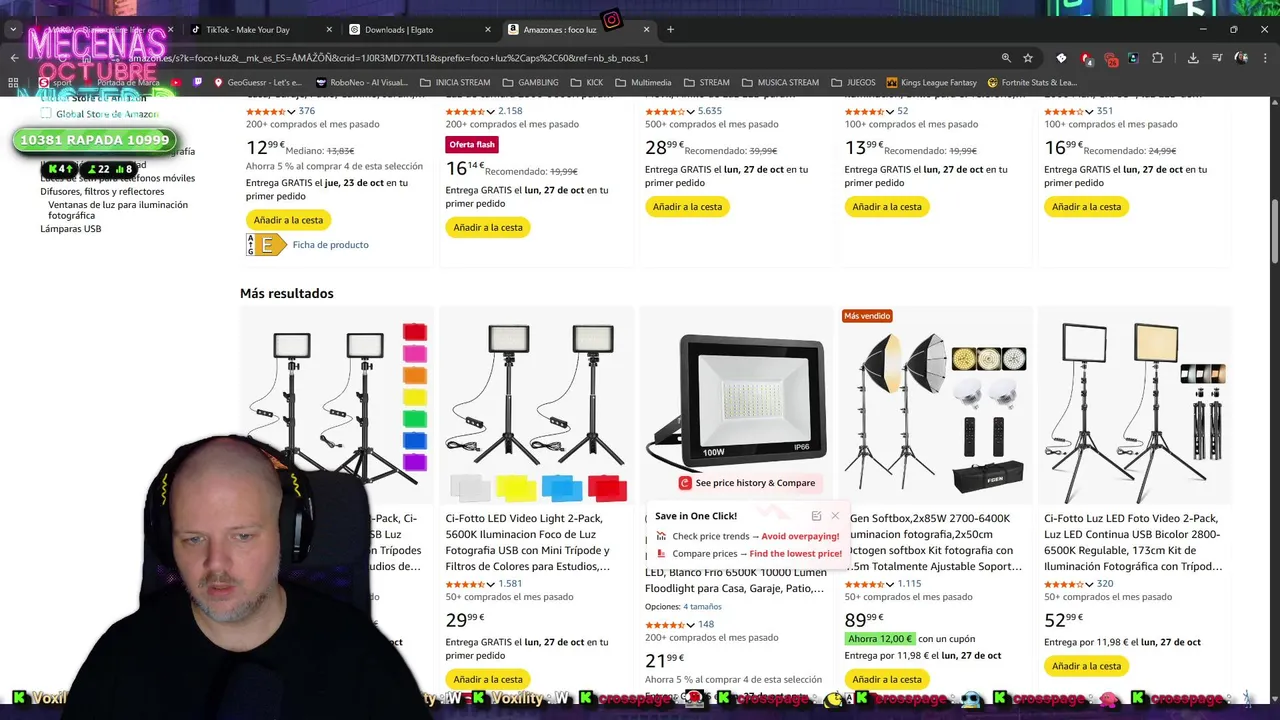Click the red price history extension icon
The height and width of the screenshot is (720, 1280).
click(685, 483)
